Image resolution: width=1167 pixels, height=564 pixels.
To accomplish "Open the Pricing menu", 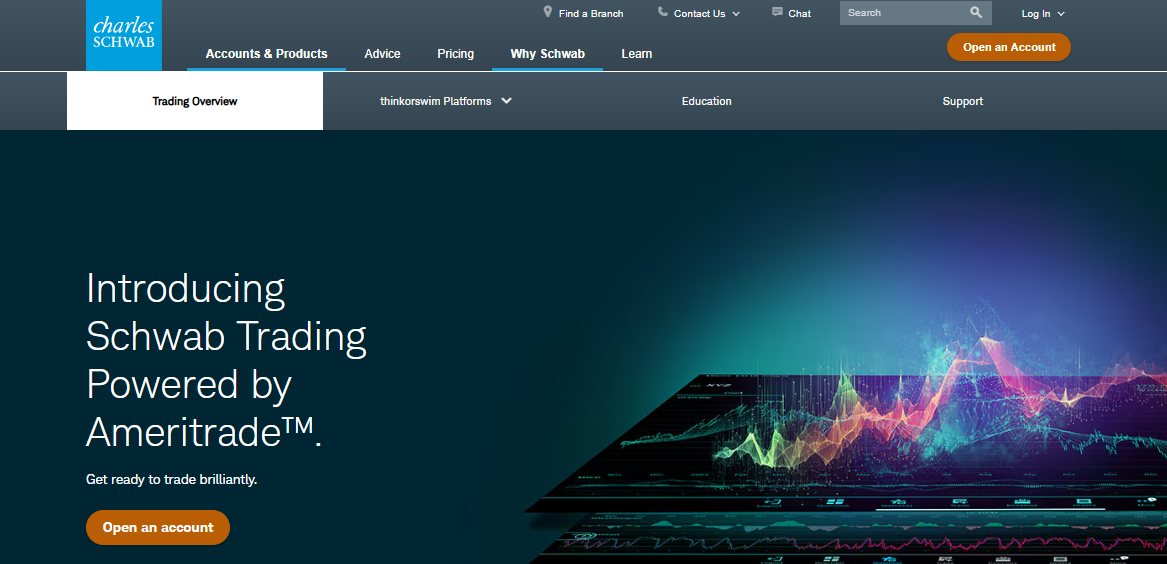I will (x=455, y=54).
